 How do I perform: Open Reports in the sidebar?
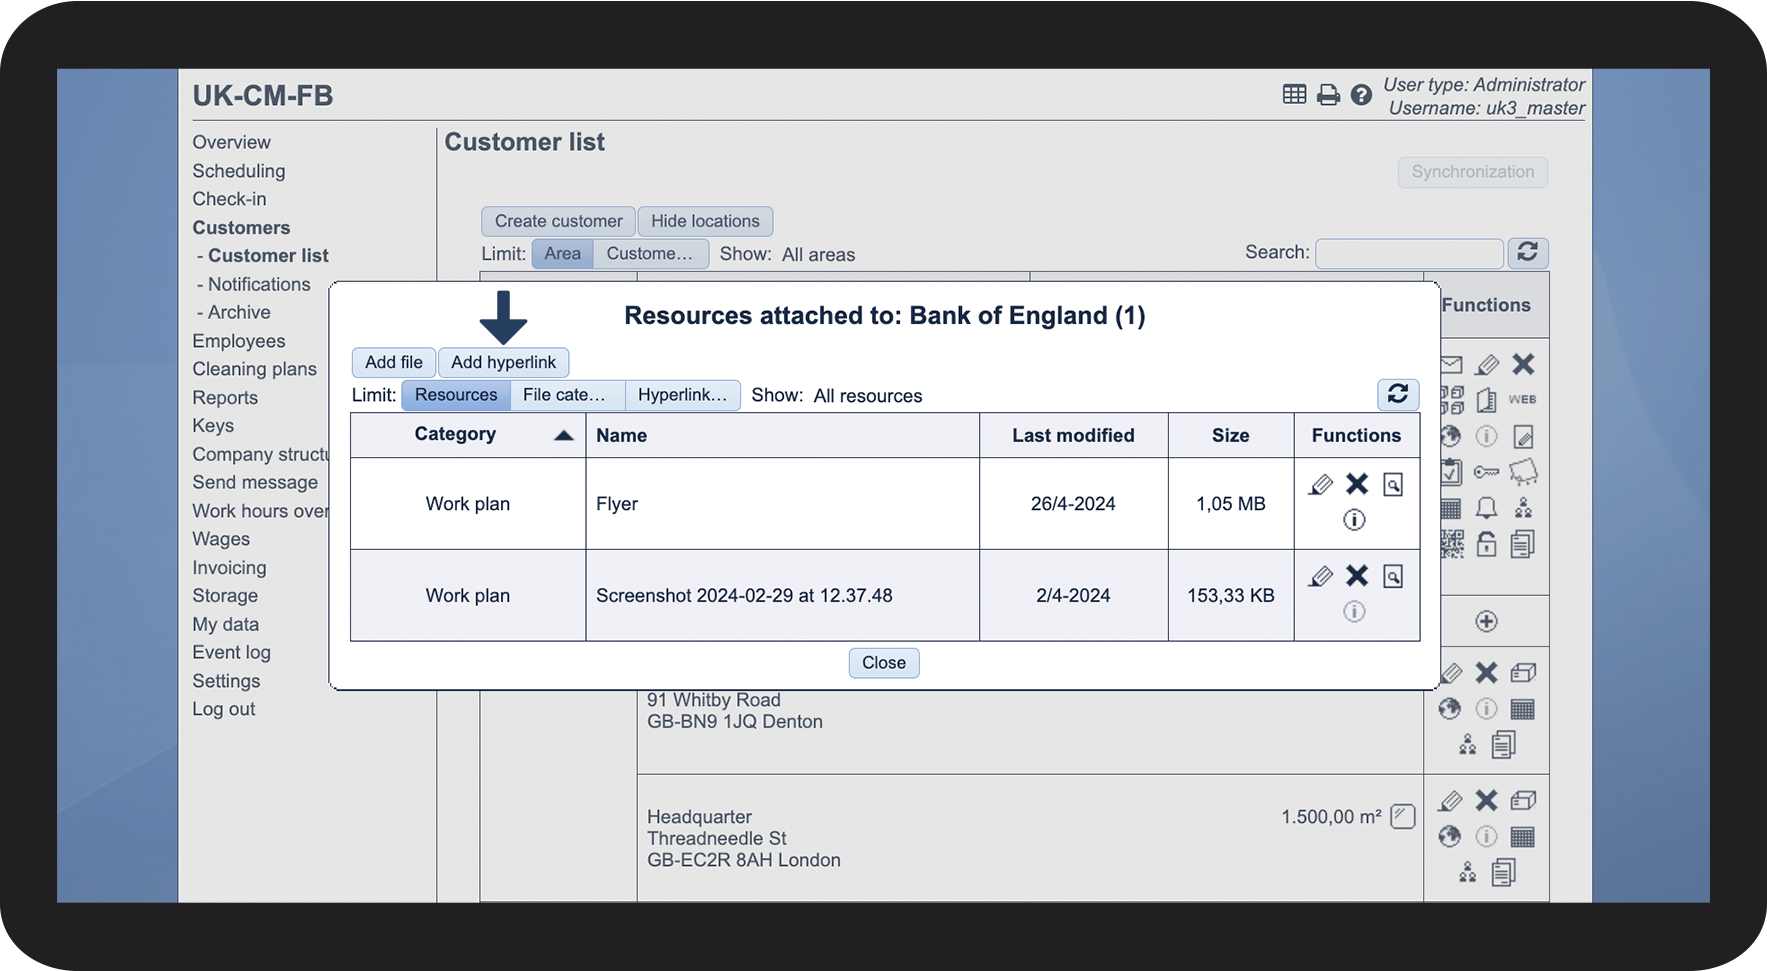[225, 398]
